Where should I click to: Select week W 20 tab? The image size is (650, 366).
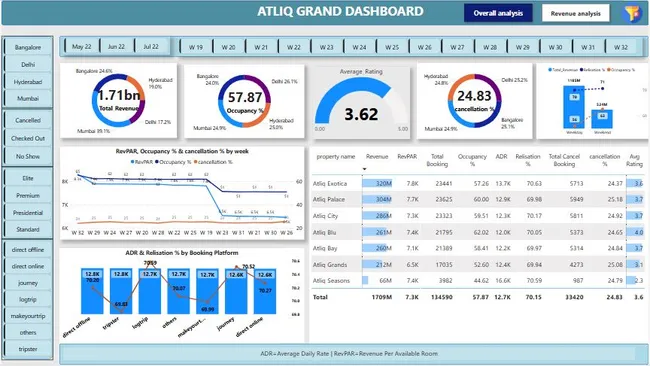coord(228,47)
